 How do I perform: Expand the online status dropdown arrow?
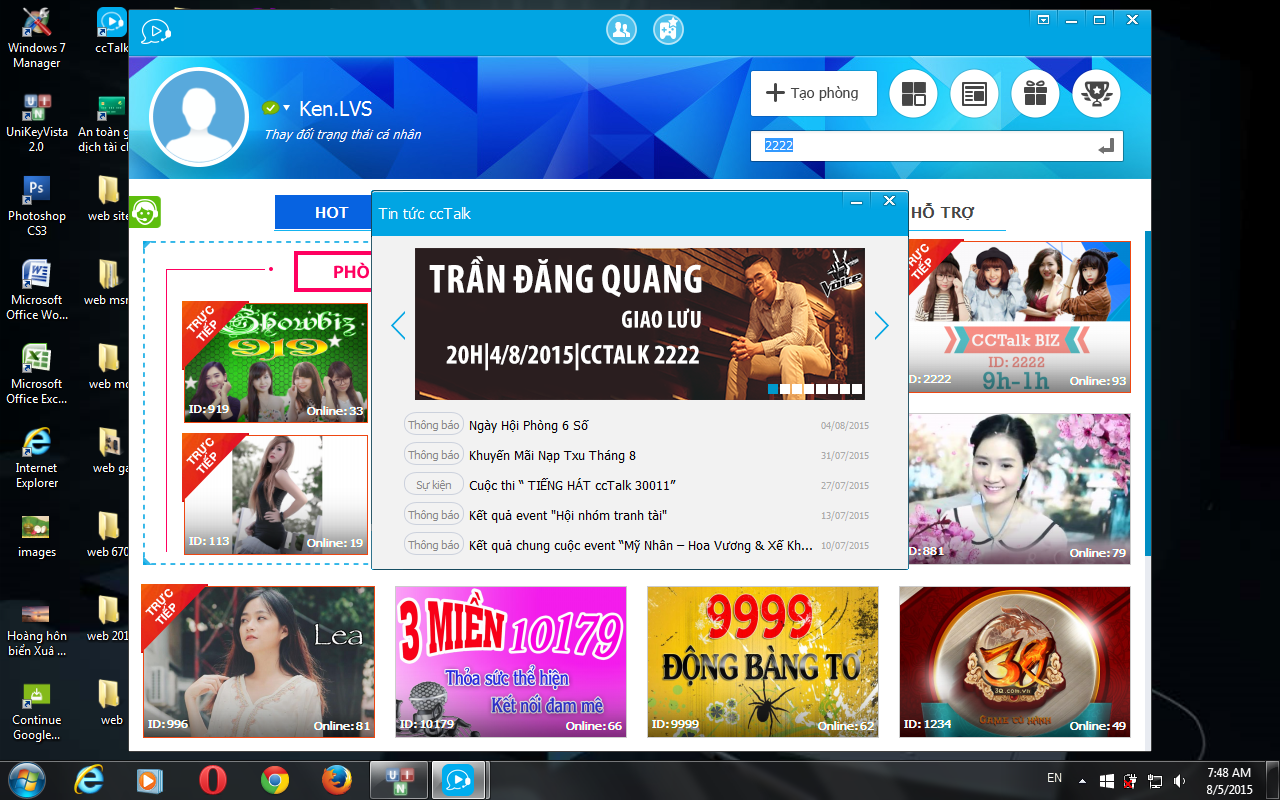pyautogui.click(x=287, y=108)
